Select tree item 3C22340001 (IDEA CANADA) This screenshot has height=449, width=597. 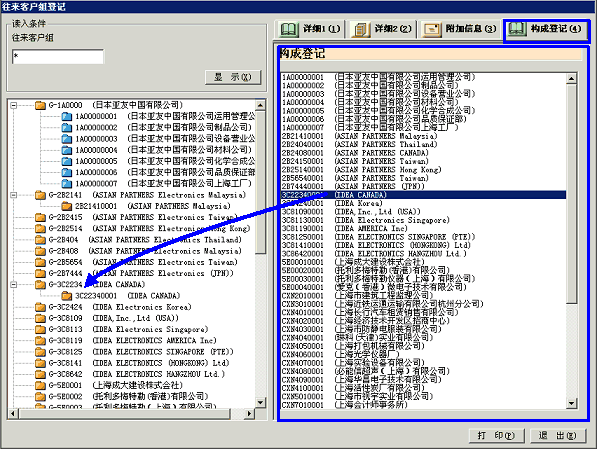click(x=127, y=296)
